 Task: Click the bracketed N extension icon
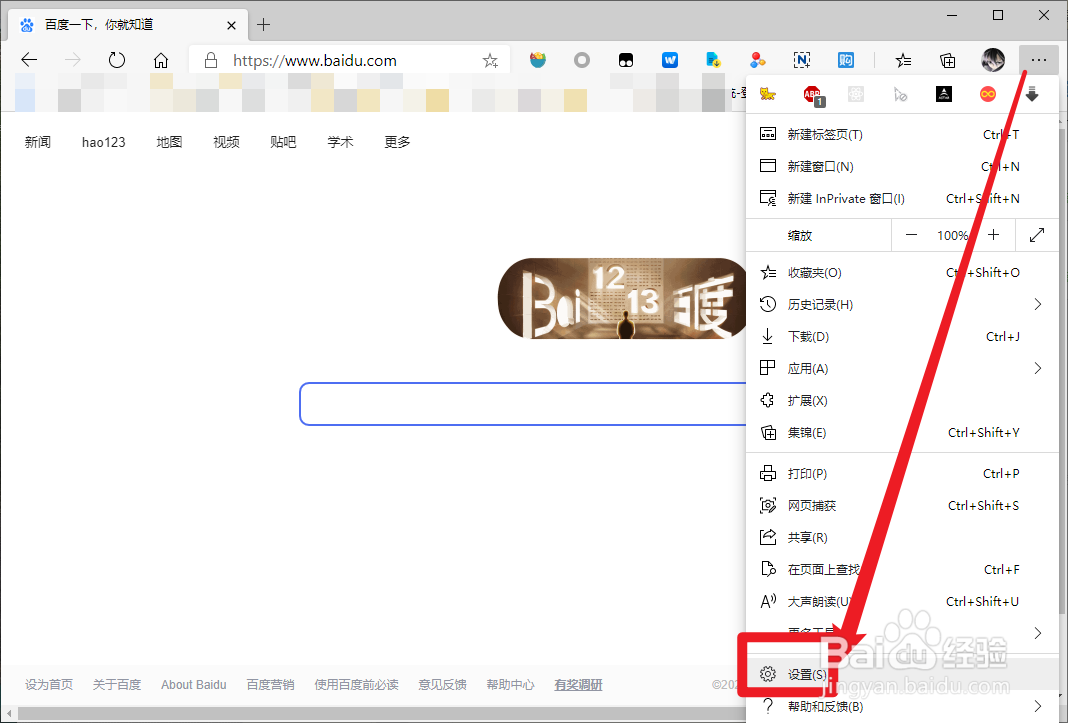click(802, 61)
